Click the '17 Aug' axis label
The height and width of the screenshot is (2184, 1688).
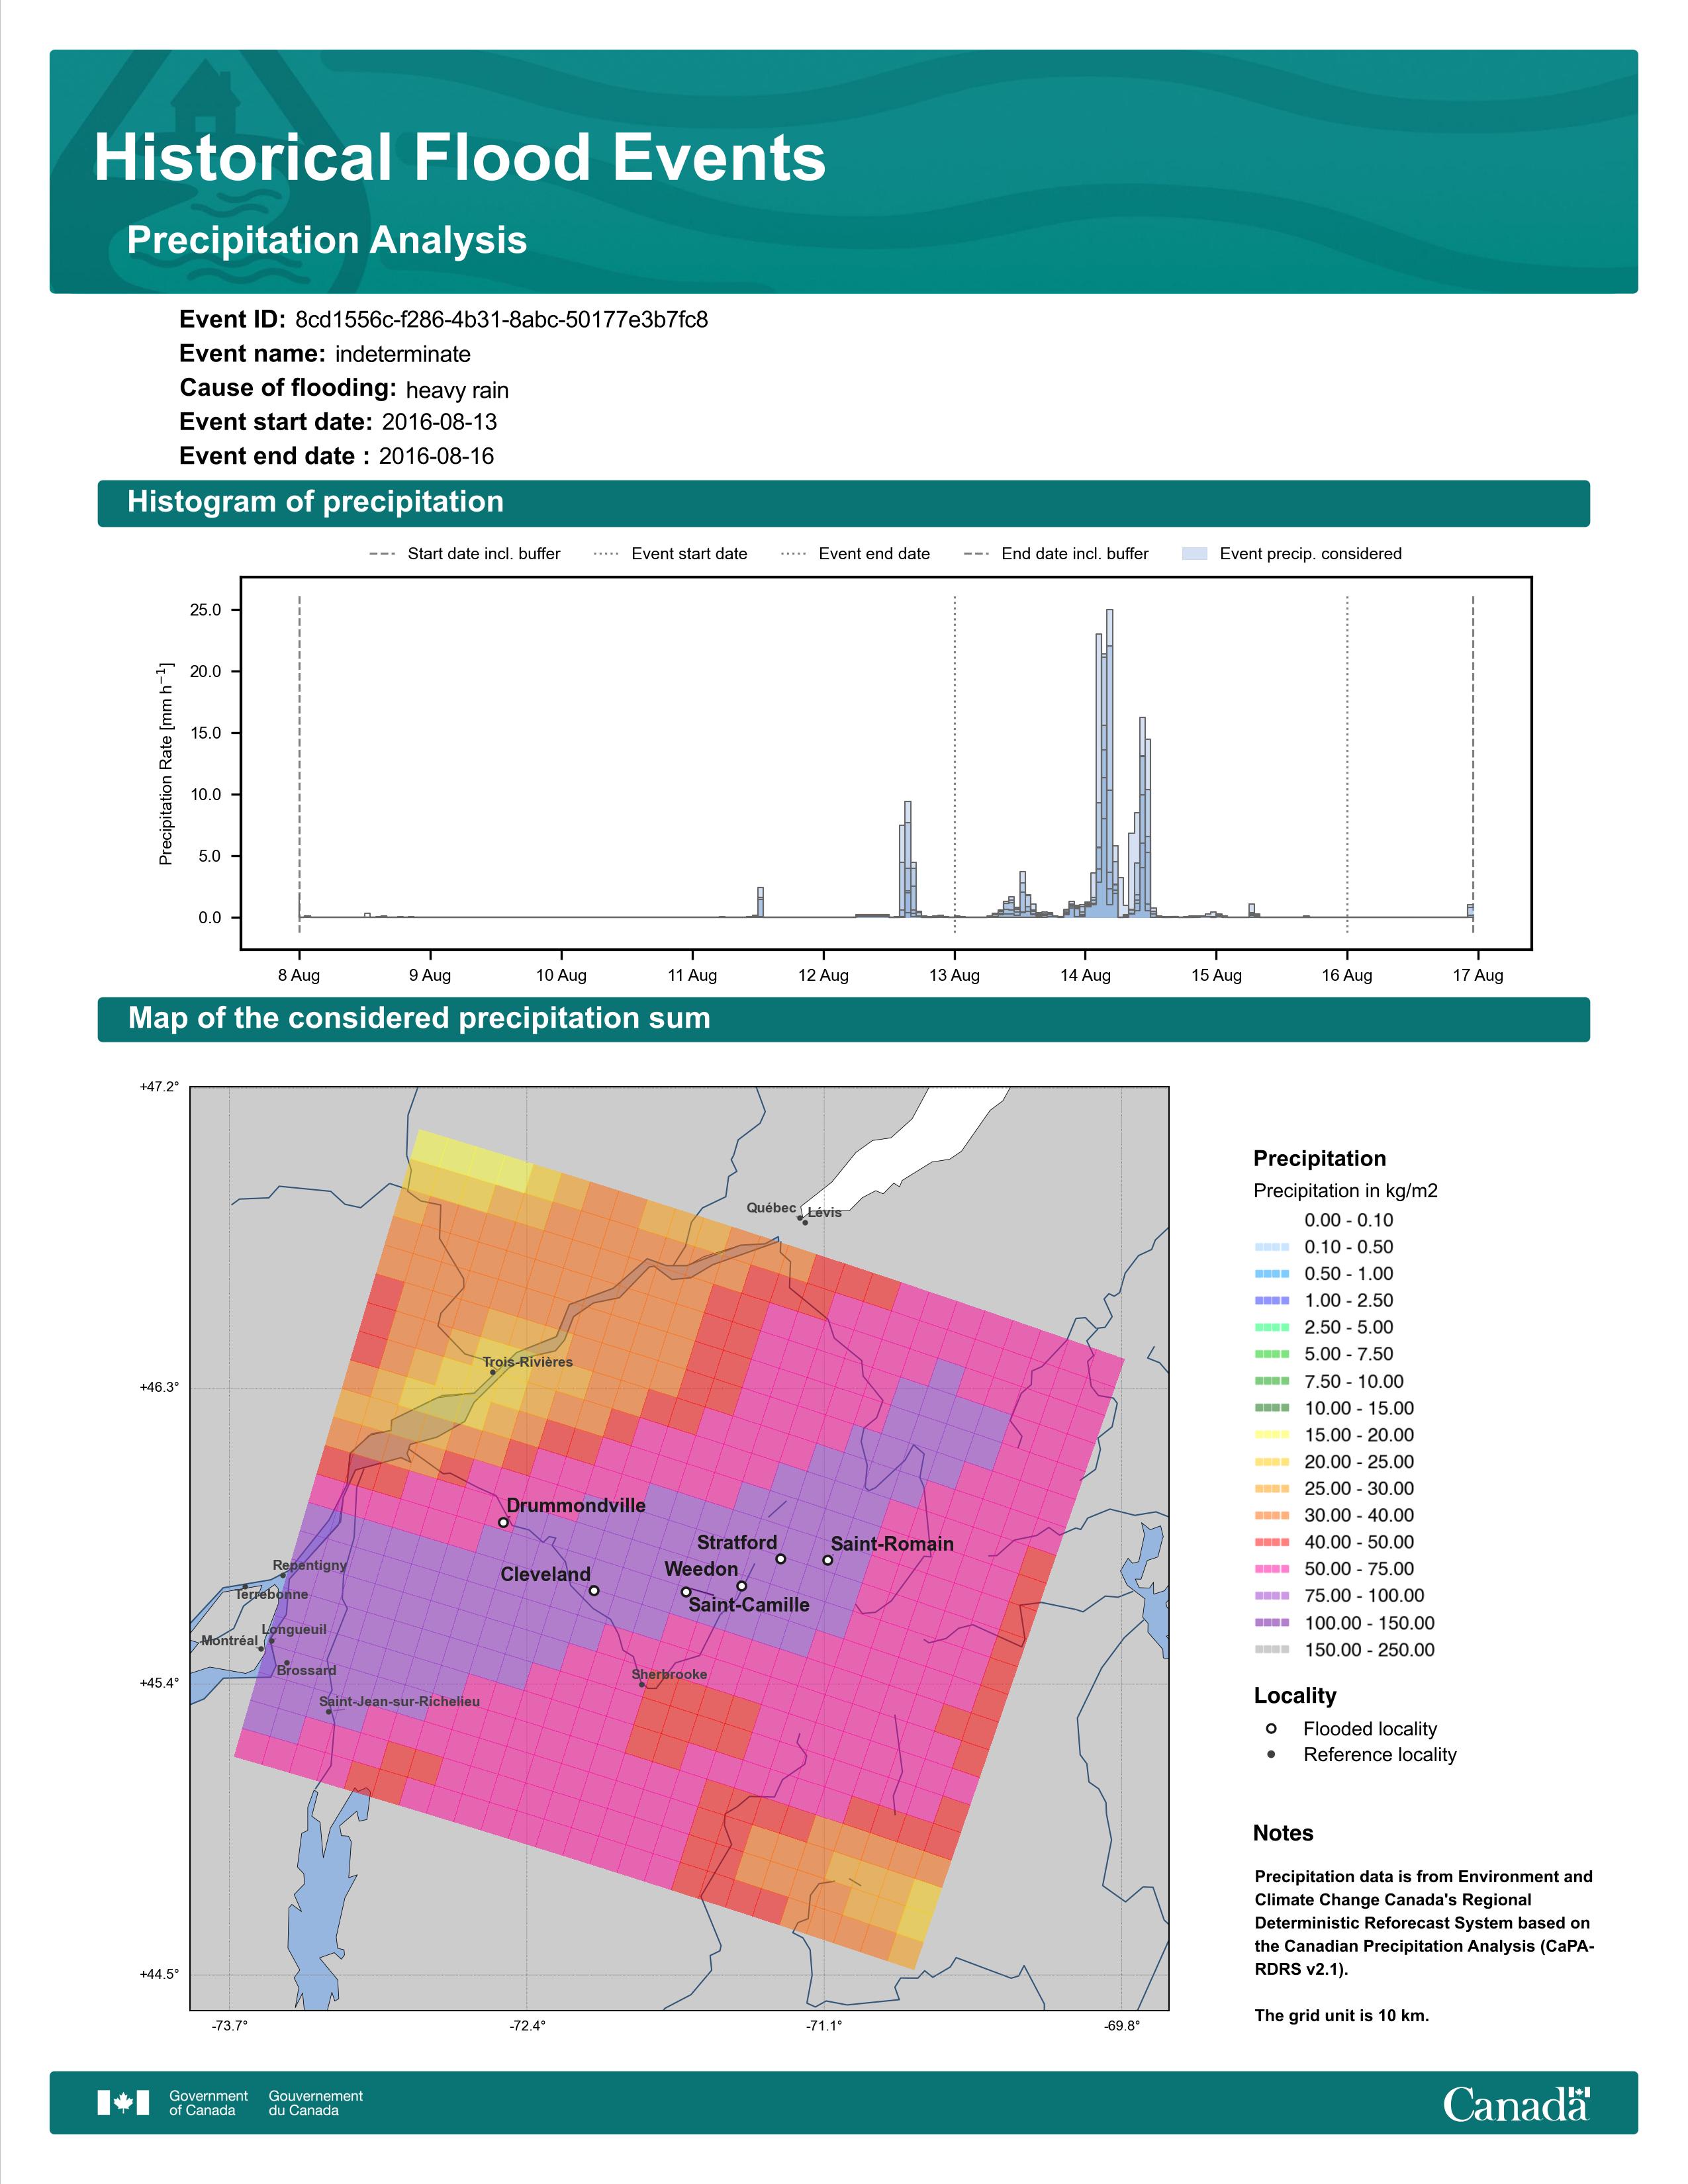point(1478,975)
